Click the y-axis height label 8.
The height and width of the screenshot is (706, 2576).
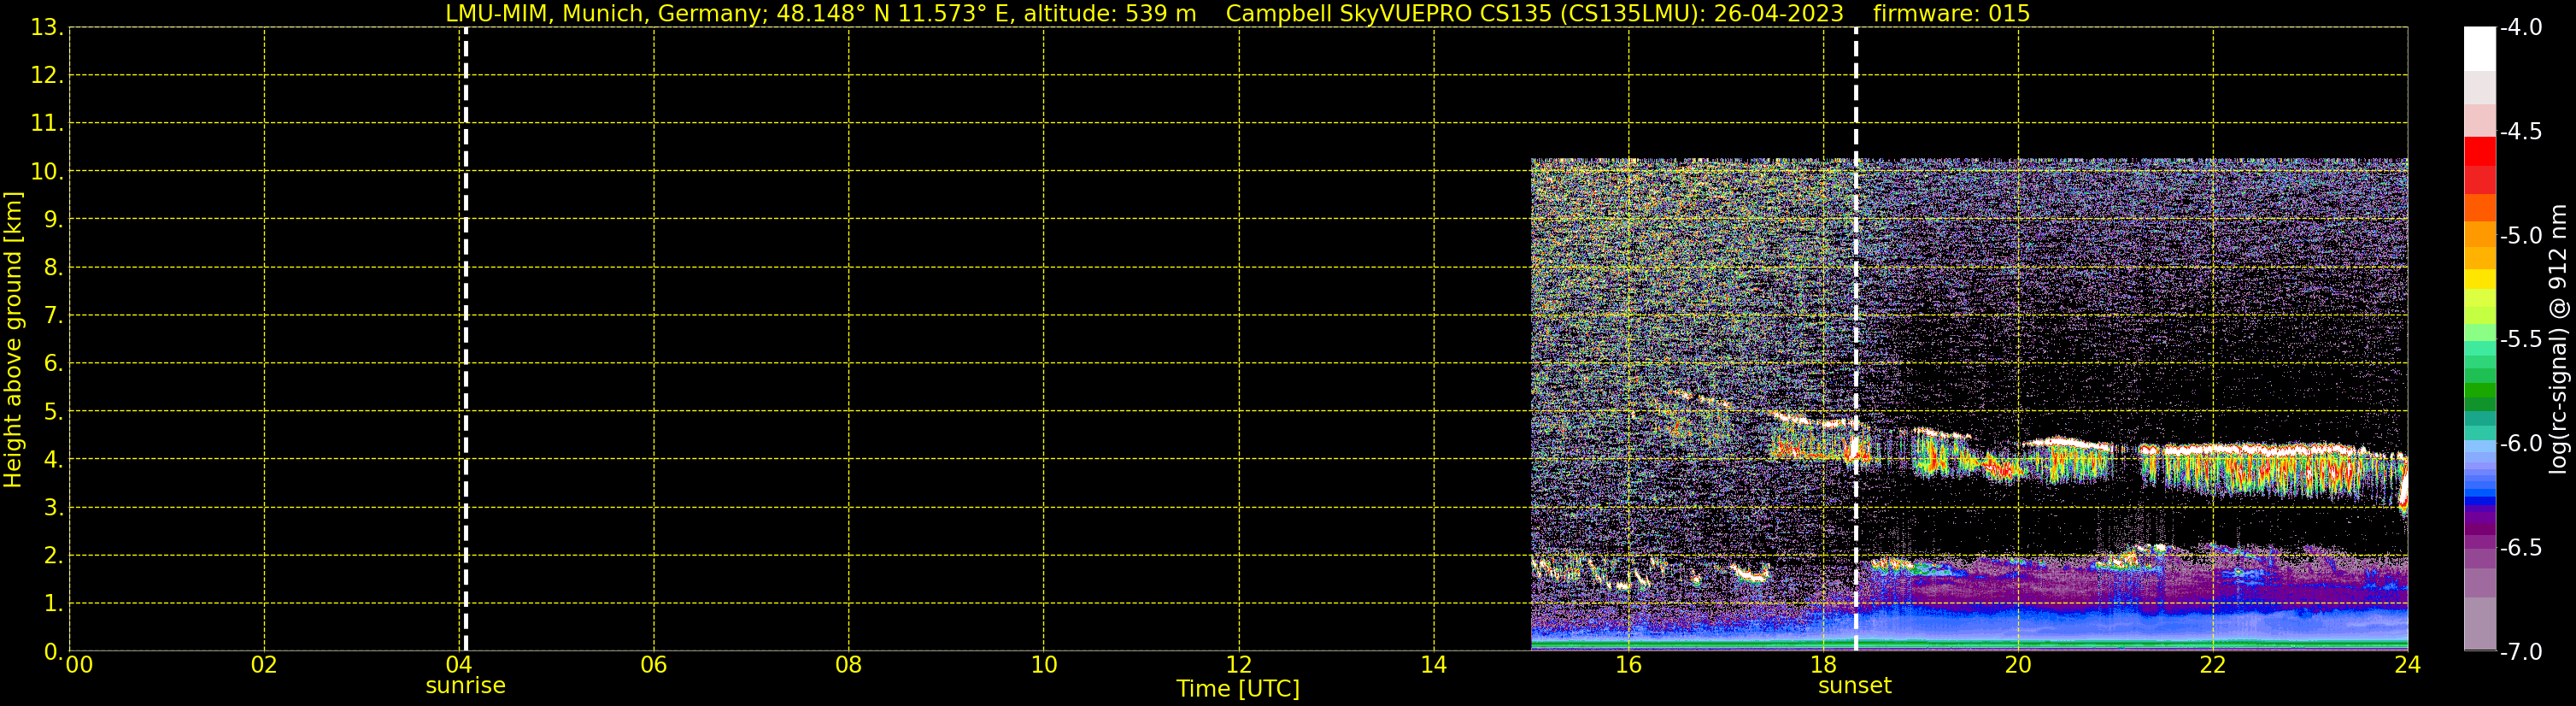[x=52, y=267]
